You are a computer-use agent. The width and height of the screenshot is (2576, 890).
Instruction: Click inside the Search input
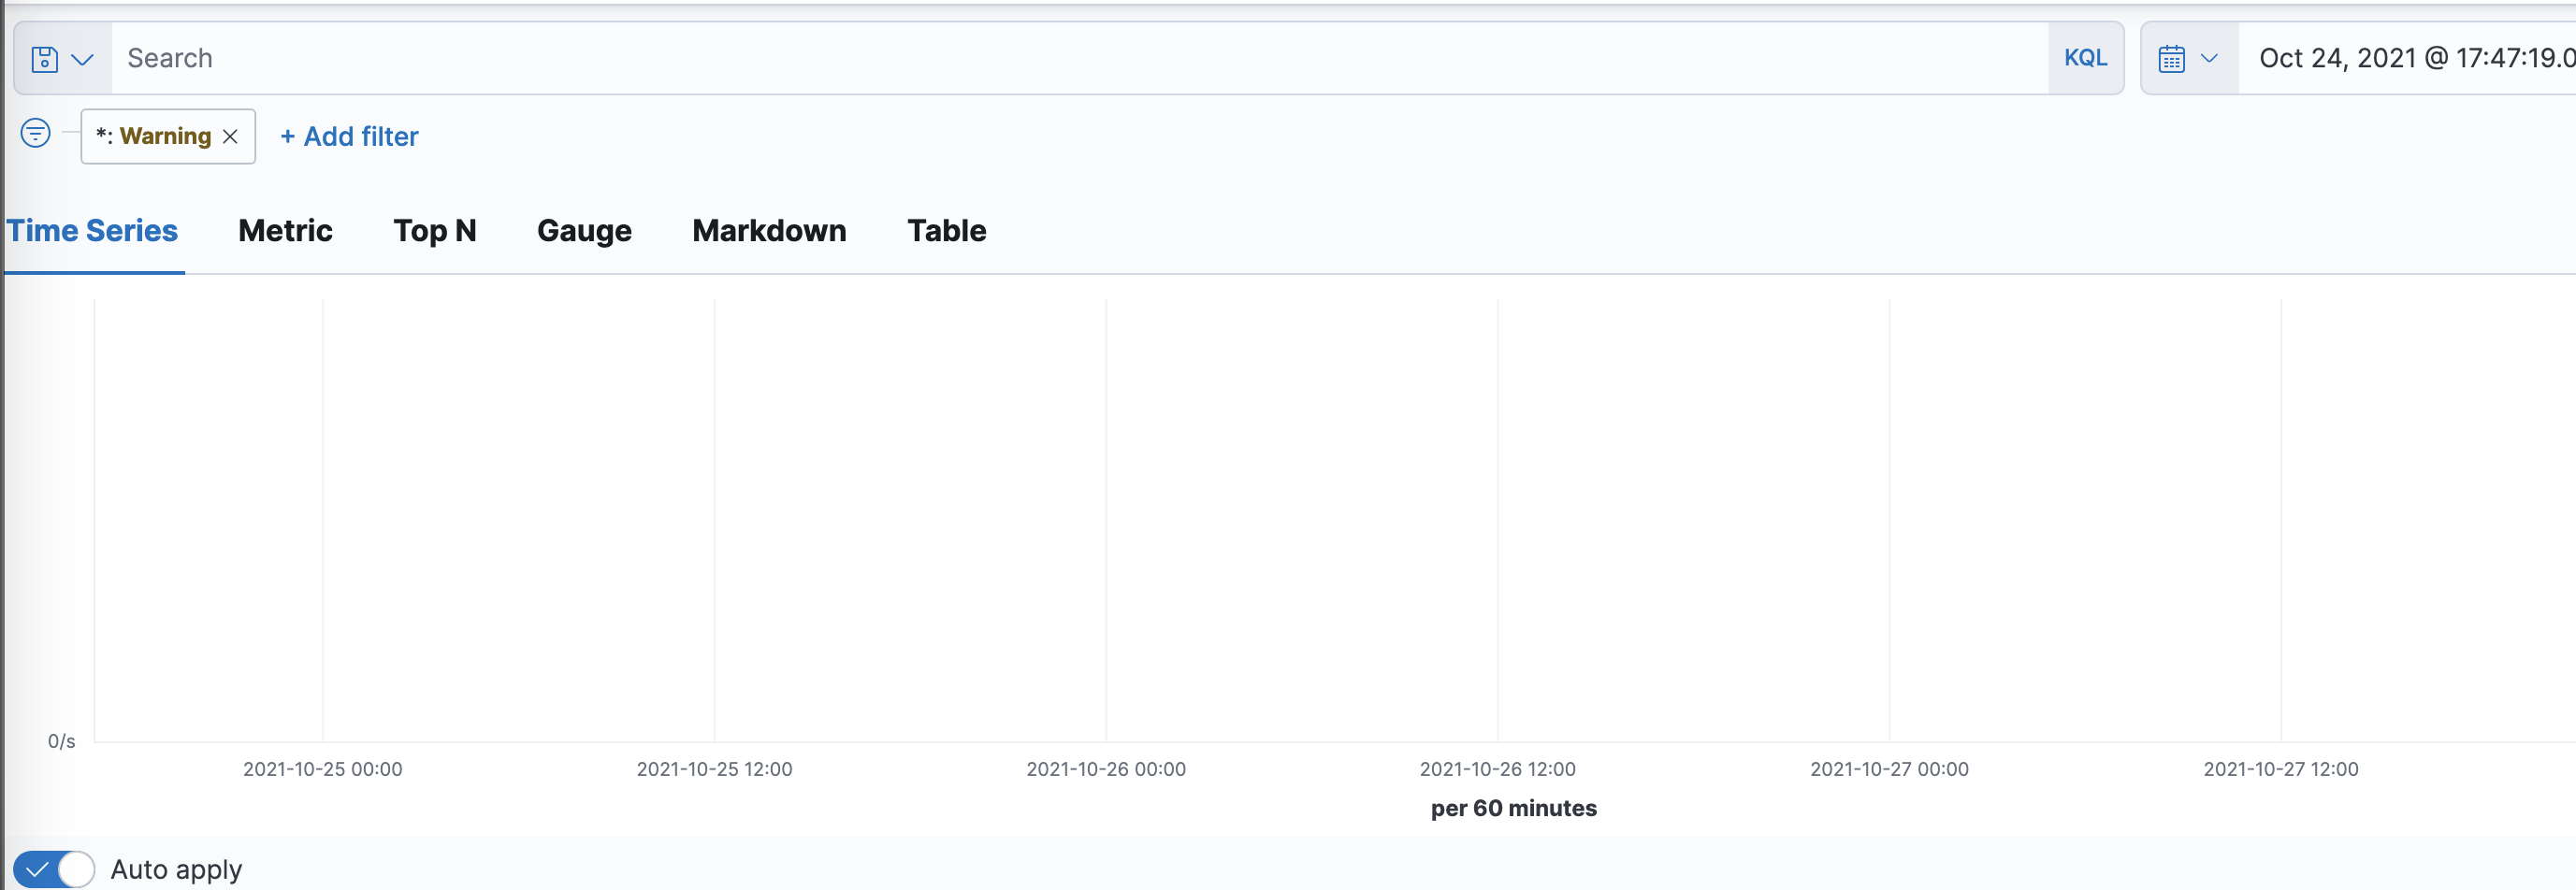pos(600,58)
